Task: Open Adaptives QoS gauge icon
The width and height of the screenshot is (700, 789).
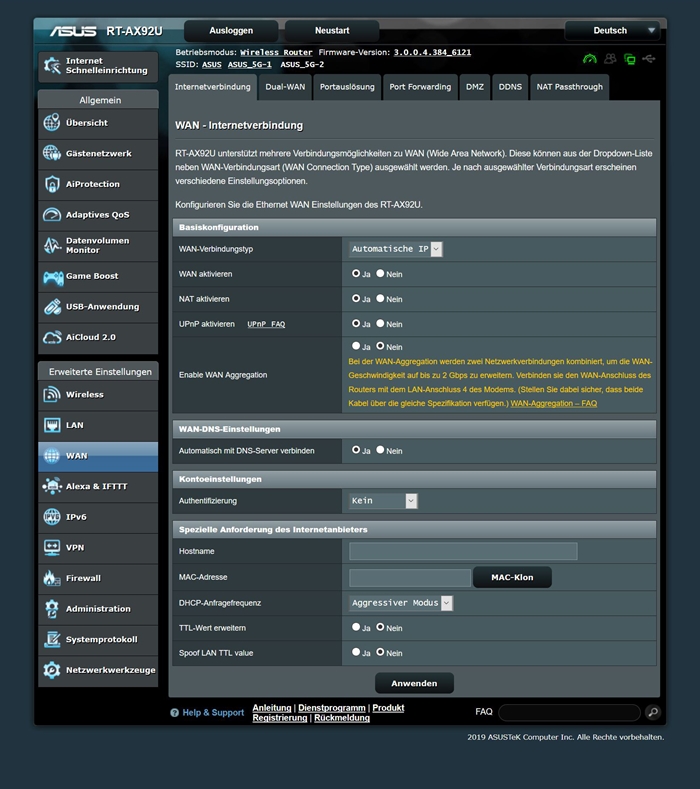Action: pyautogui.click(x=52, y=214)
